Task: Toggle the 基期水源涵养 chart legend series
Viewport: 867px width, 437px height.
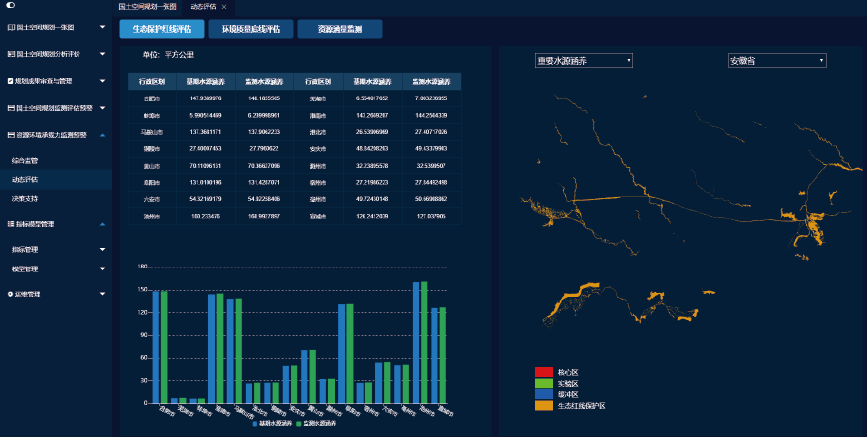Action: click(272, 425)
